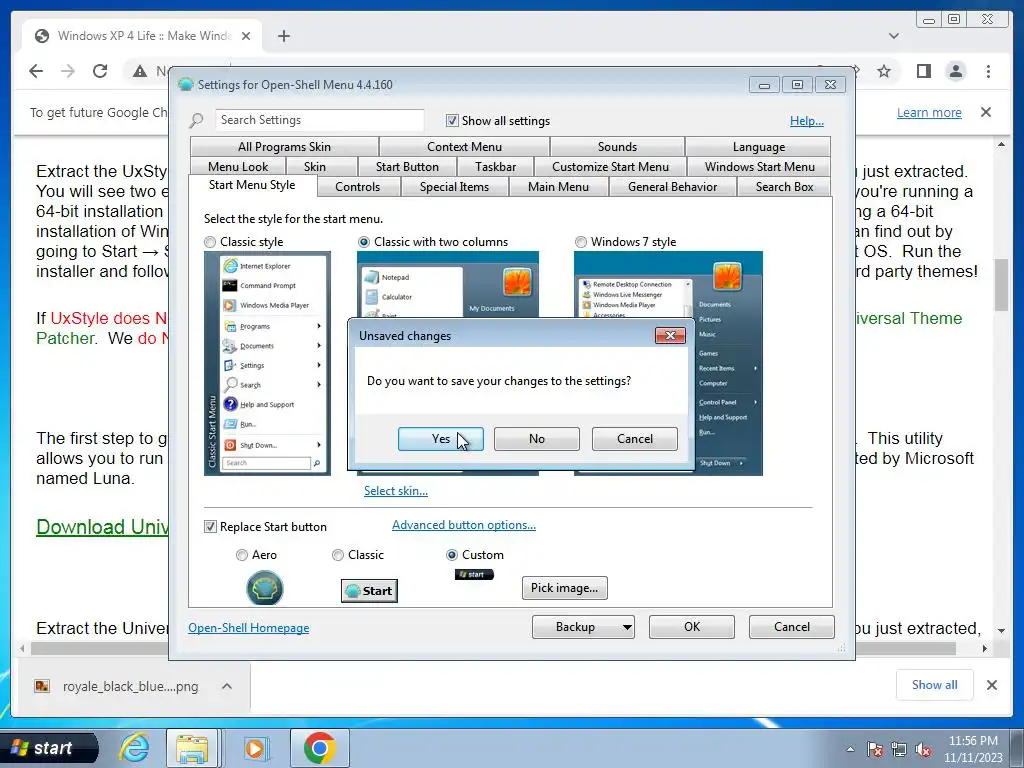Open Windows Media Player taskbar icon

(255, 748)
